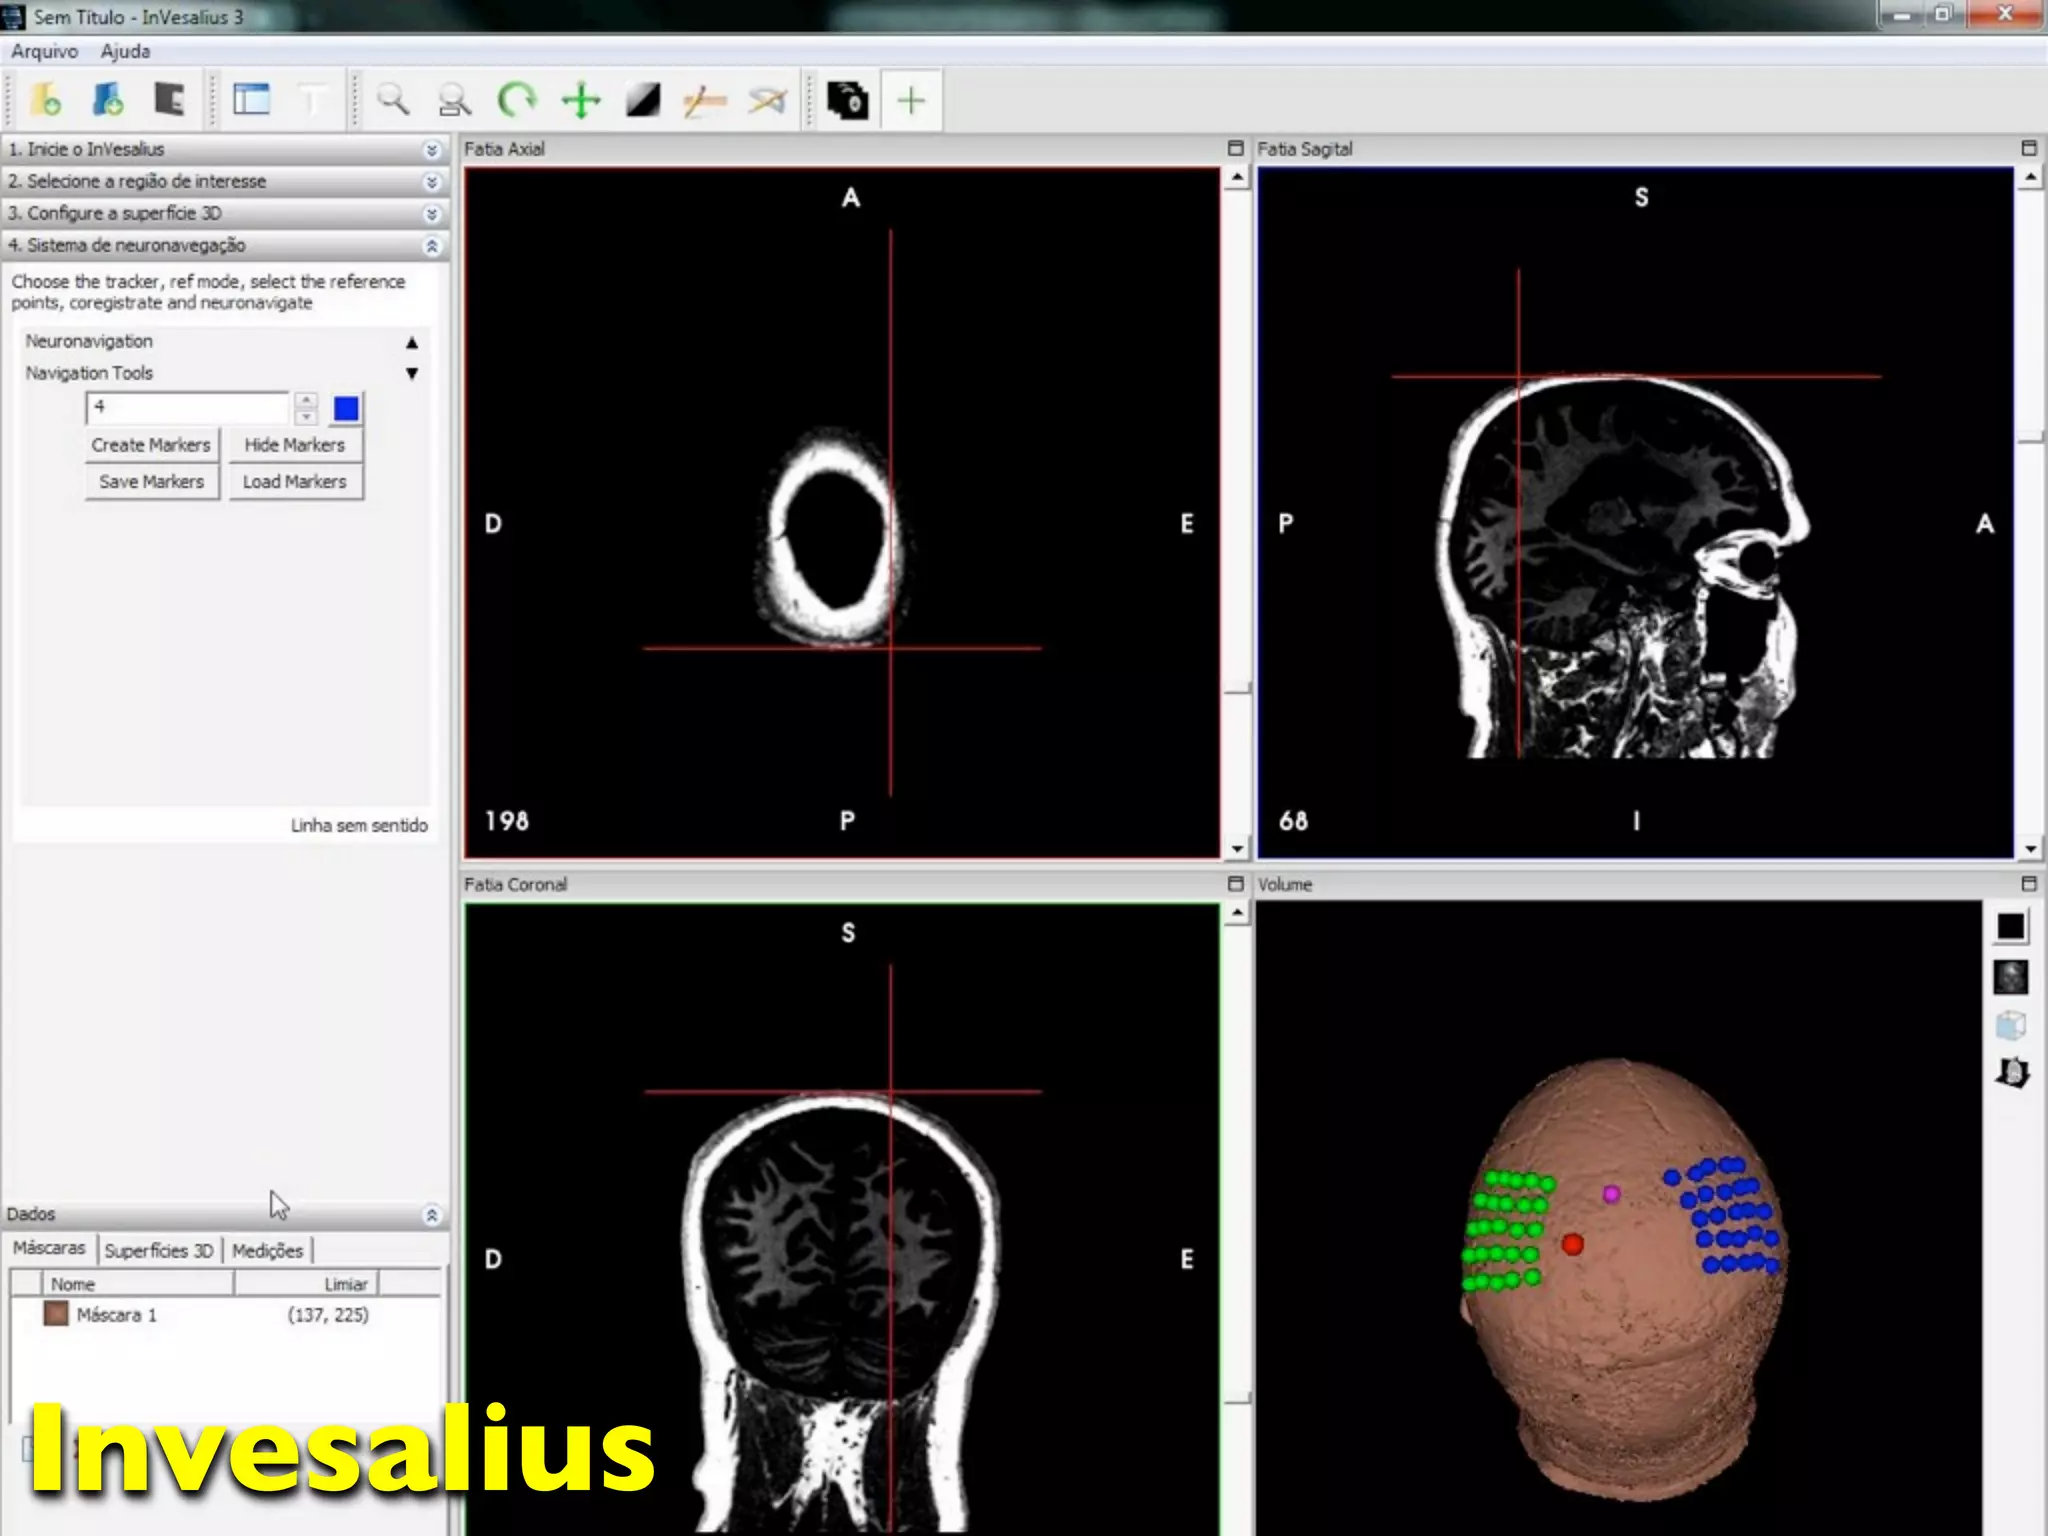
Task: Click the import DICOM folder icon
Action: [x=46, y=100]
